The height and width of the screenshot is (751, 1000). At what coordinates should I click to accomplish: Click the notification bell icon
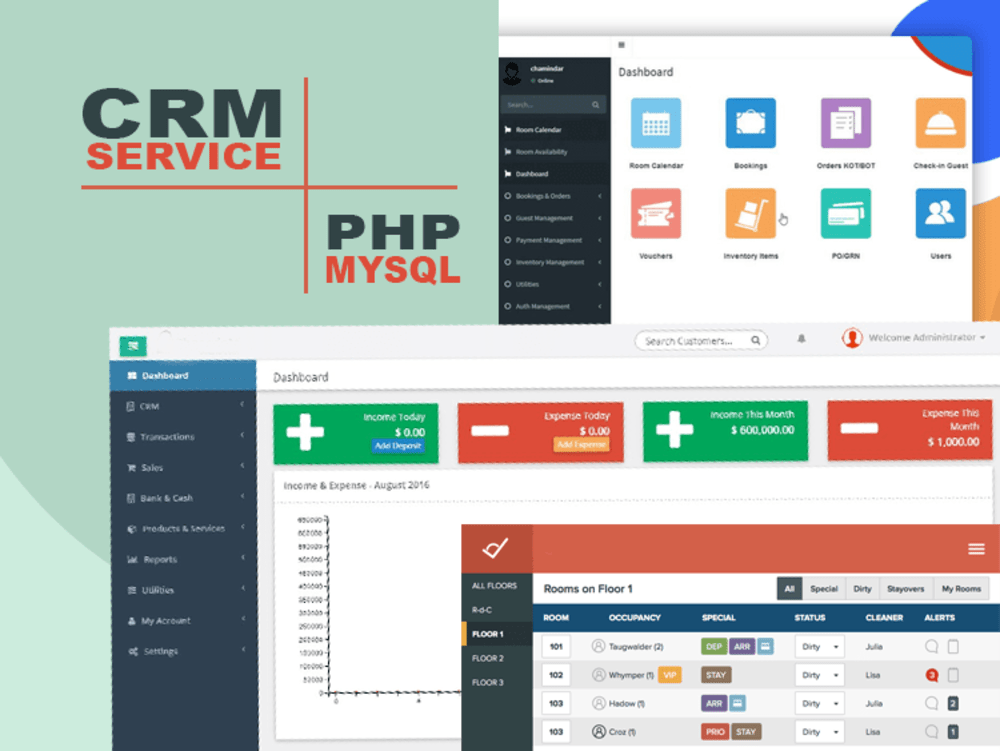[x=802, y=339]
